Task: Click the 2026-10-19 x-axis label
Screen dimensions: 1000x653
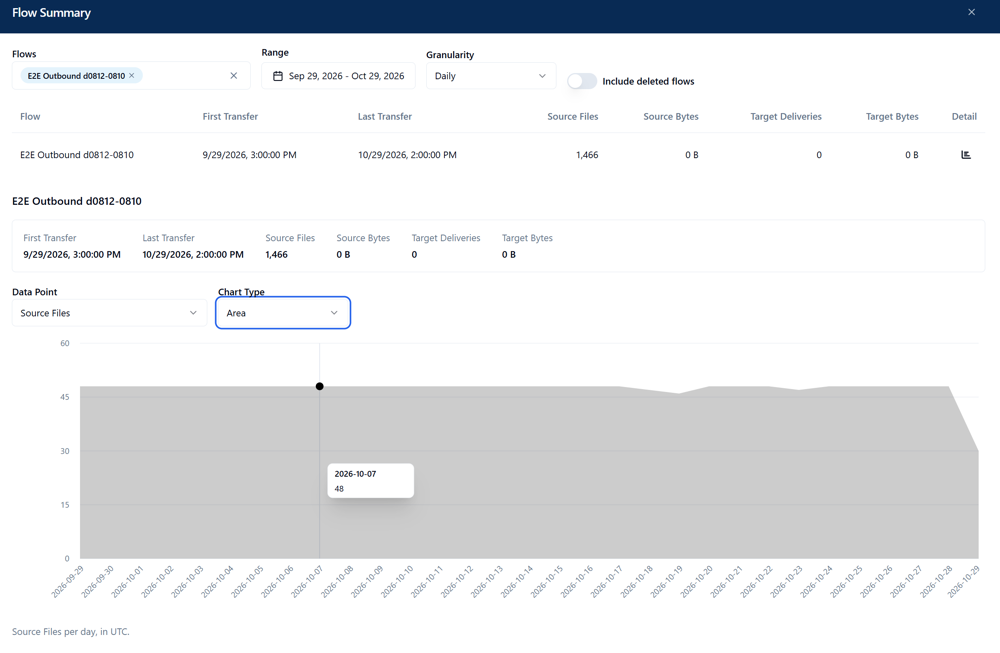Action: coord(666,581)
